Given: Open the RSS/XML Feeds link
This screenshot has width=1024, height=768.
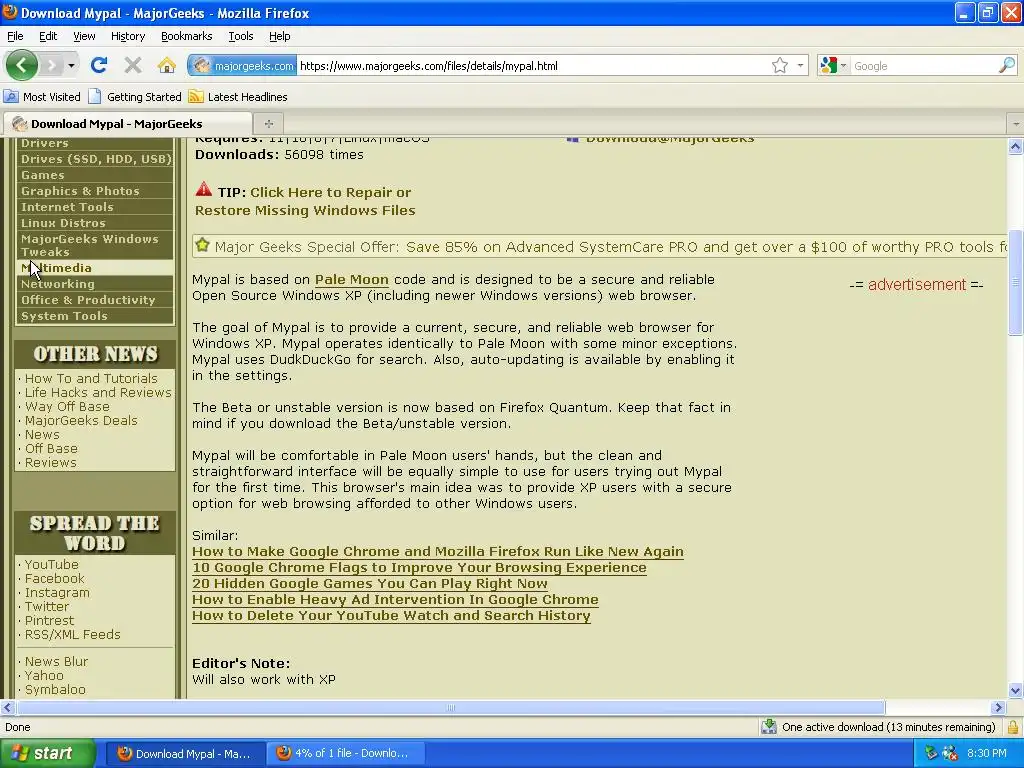Looking at the screenshot, I should [72, 635].
